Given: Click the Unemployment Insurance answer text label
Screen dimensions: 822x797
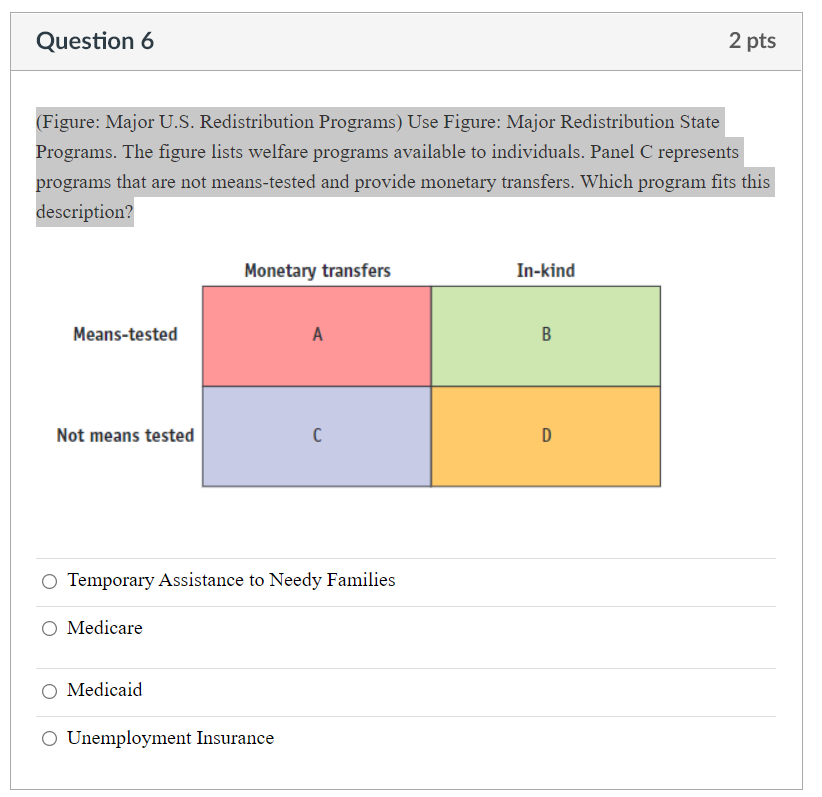Looking at the screenshot, I should (x=170, y=738).
